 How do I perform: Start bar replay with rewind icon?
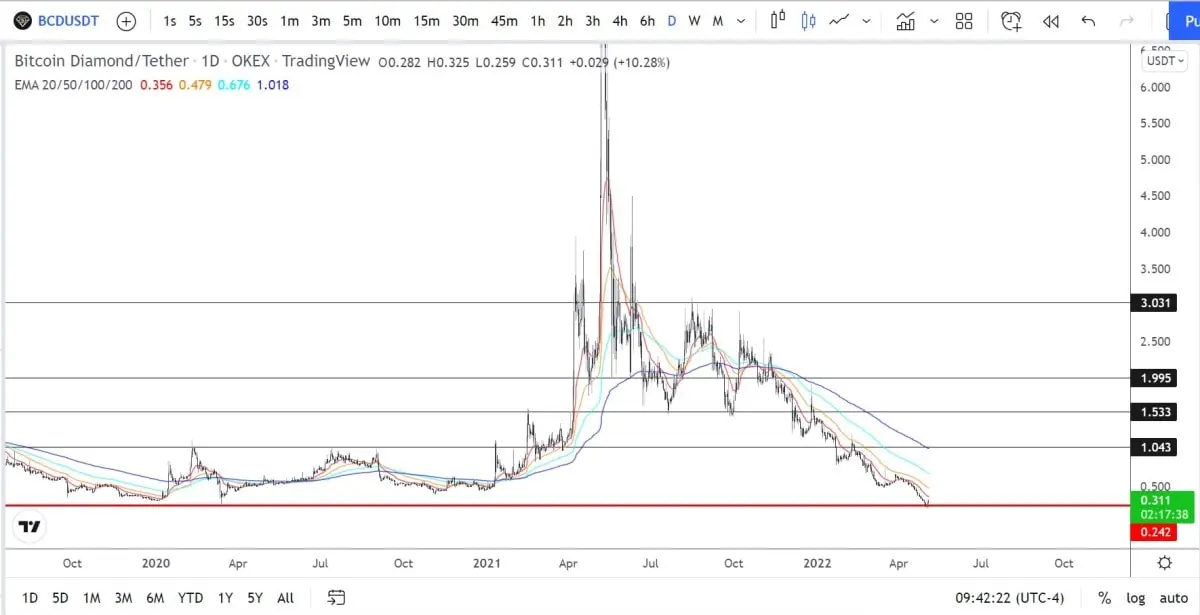tap(1050, 20)
